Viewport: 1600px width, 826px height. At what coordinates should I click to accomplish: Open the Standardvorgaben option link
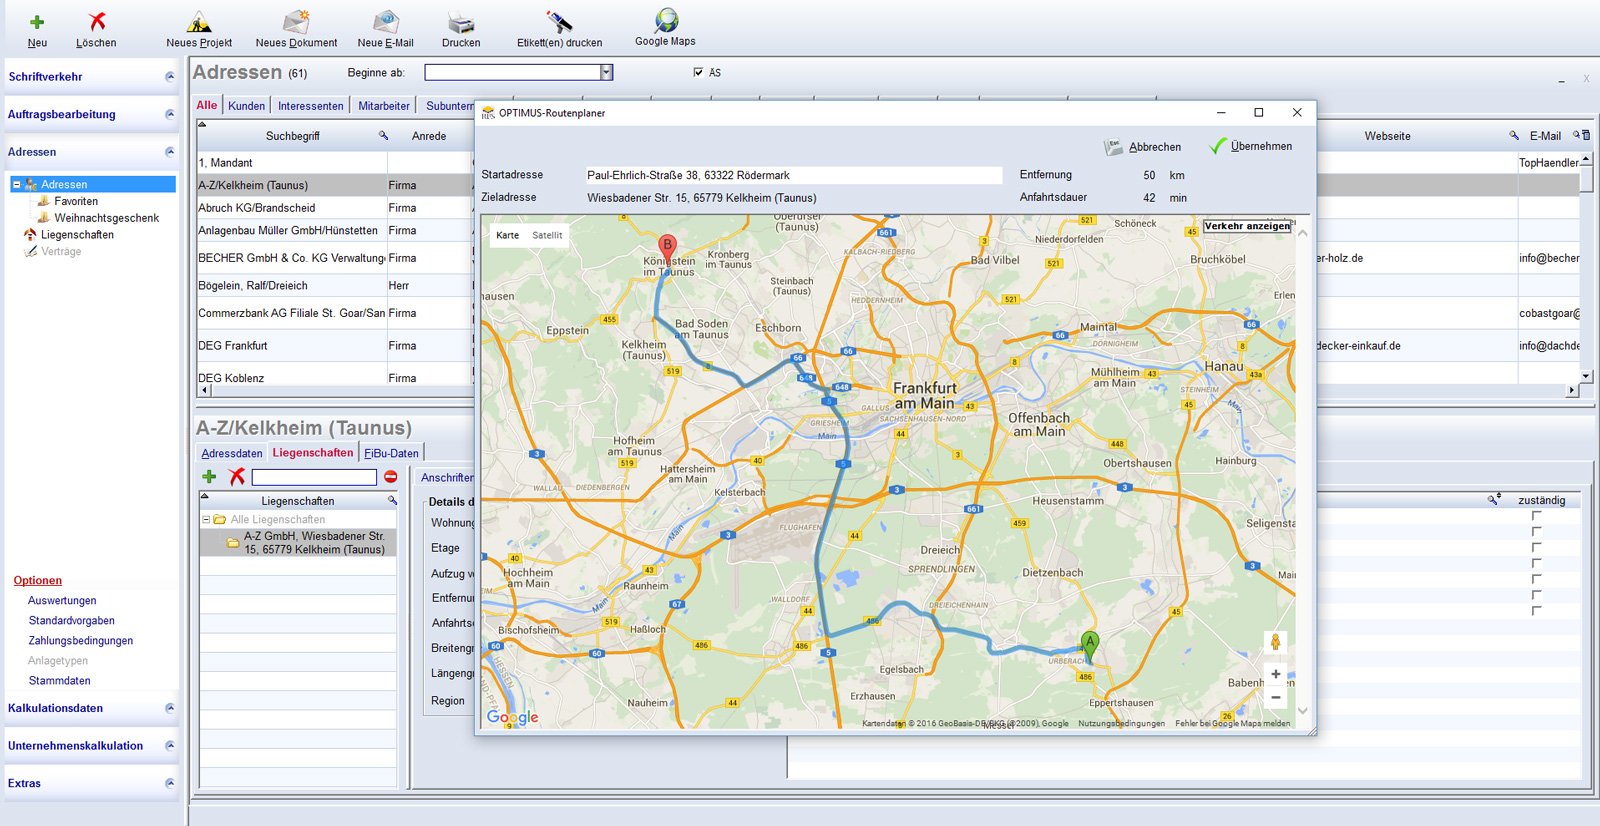(x=72, y=621)
